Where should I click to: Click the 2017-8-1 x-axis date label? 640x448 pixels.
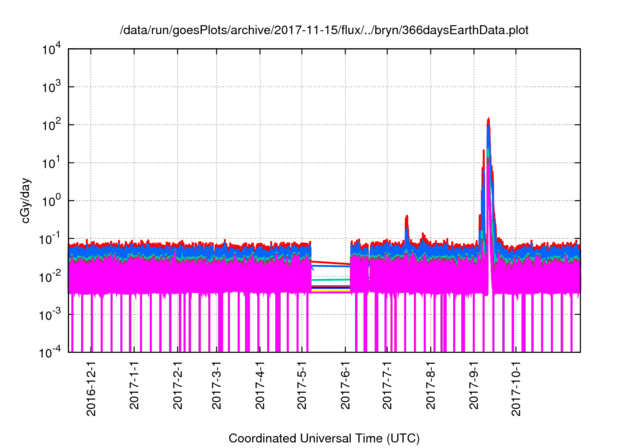(x=431, y=385)
